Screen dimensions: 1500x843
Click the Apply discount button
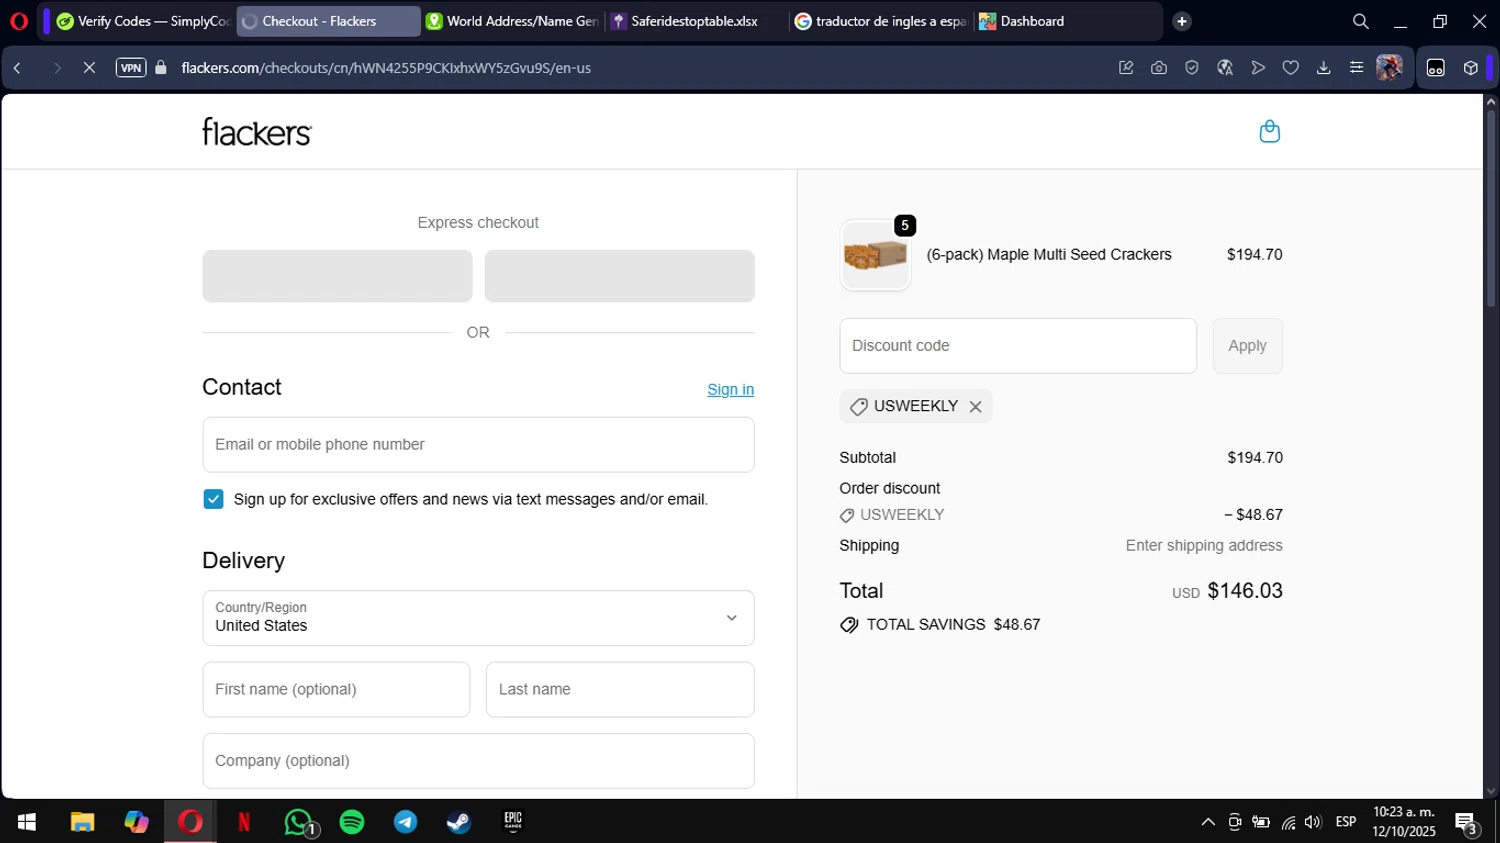point(1247,346)
